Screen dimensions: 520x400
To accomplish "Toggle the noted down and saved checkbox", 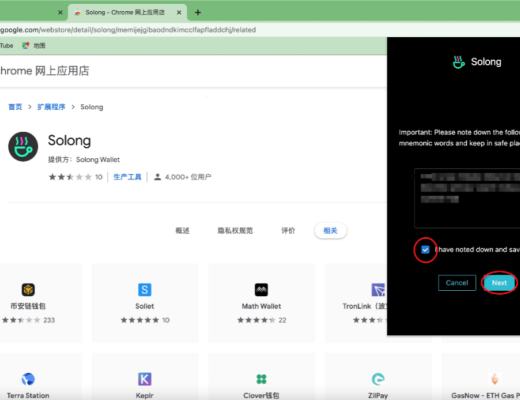I will coord(425,250).
